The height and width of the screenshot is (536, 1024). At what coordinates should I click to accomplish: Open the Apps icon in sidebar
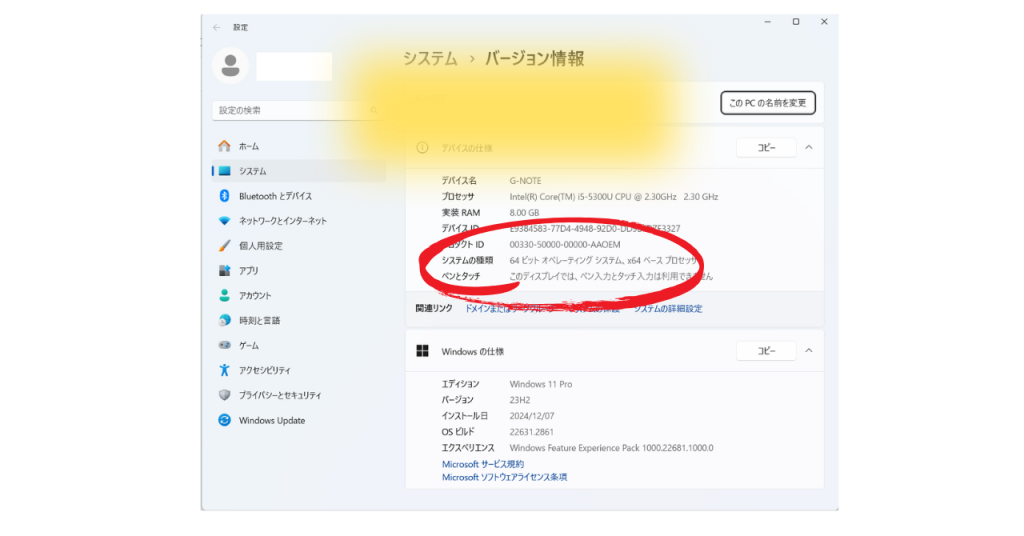point(225,271)
